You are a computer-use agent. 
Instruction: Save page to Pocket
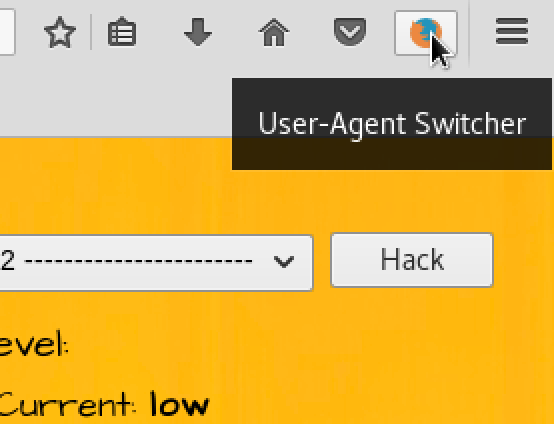click(x=350, y=32)
